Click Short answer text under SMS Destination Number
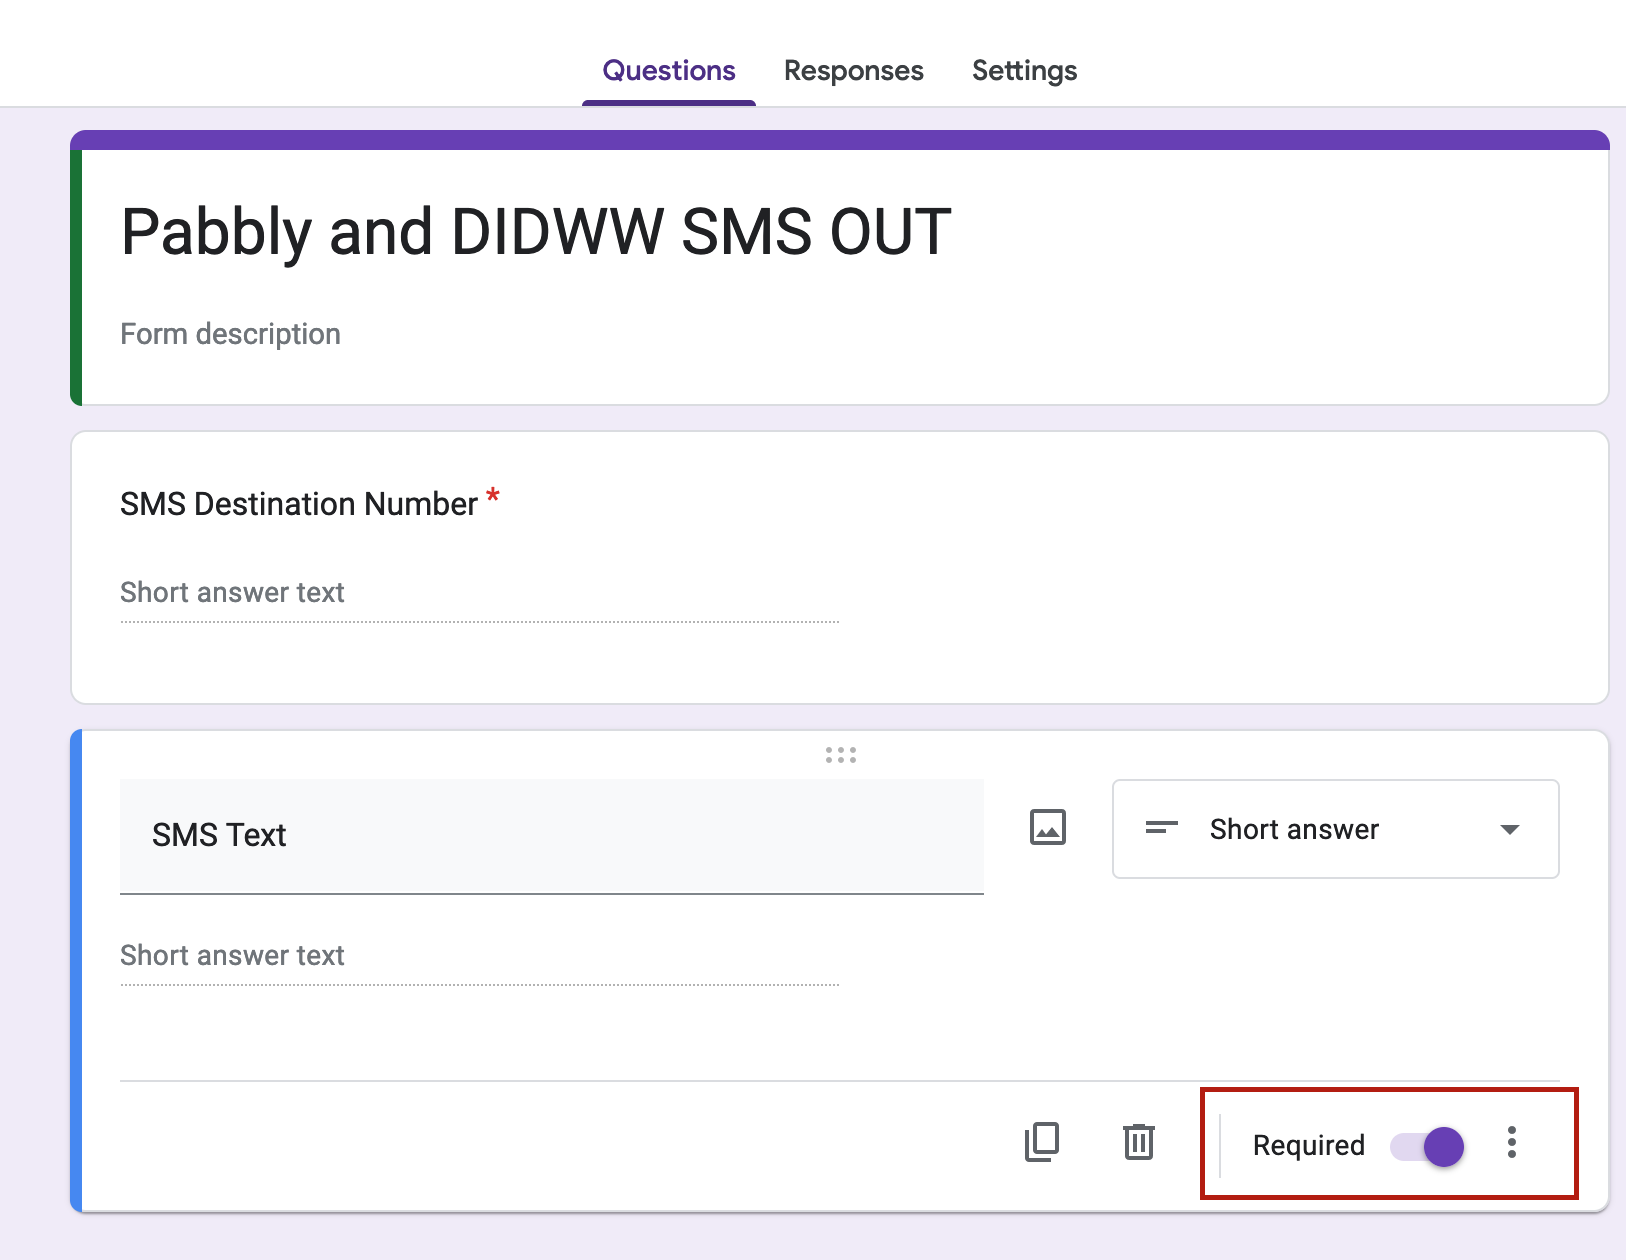1626x1260 pixels. 232,593
